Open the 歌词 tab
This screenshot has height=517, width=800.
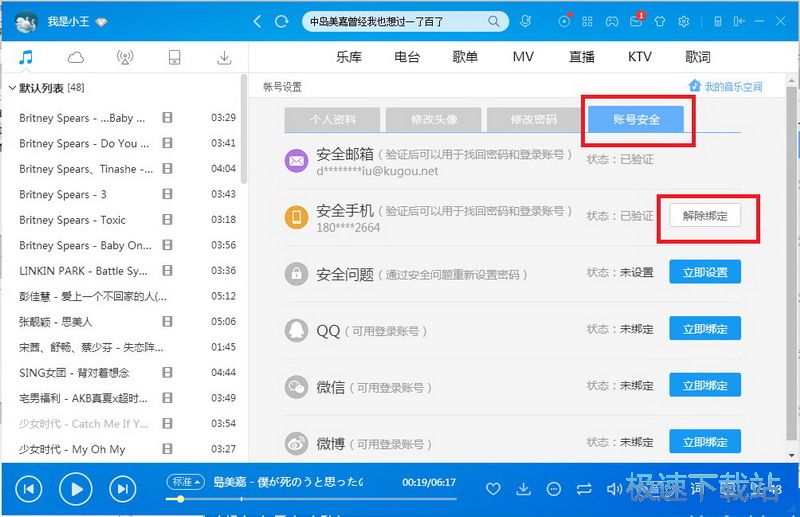point(698,57)
